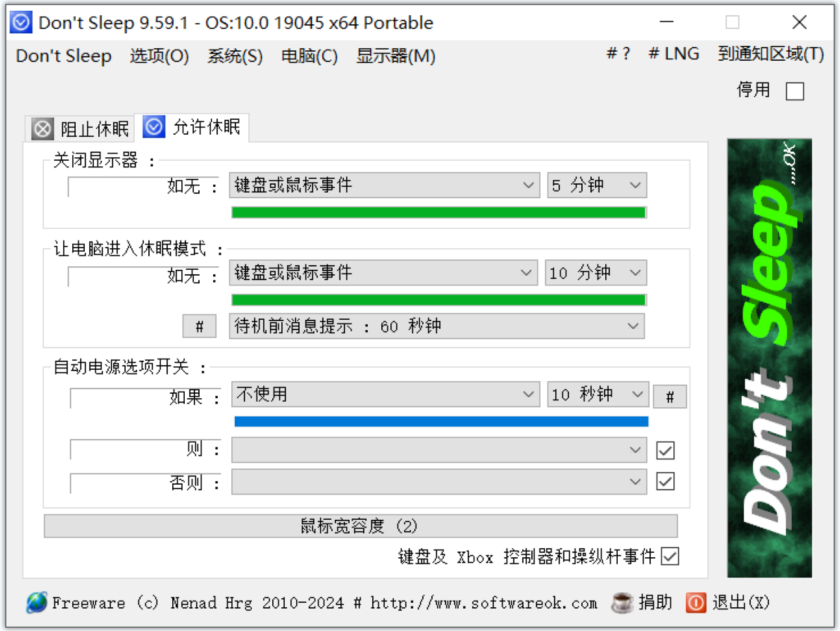Click the # button beside 待机前消息提示
Viewport: 840px width, 631px height.
[x=199, y=326]
